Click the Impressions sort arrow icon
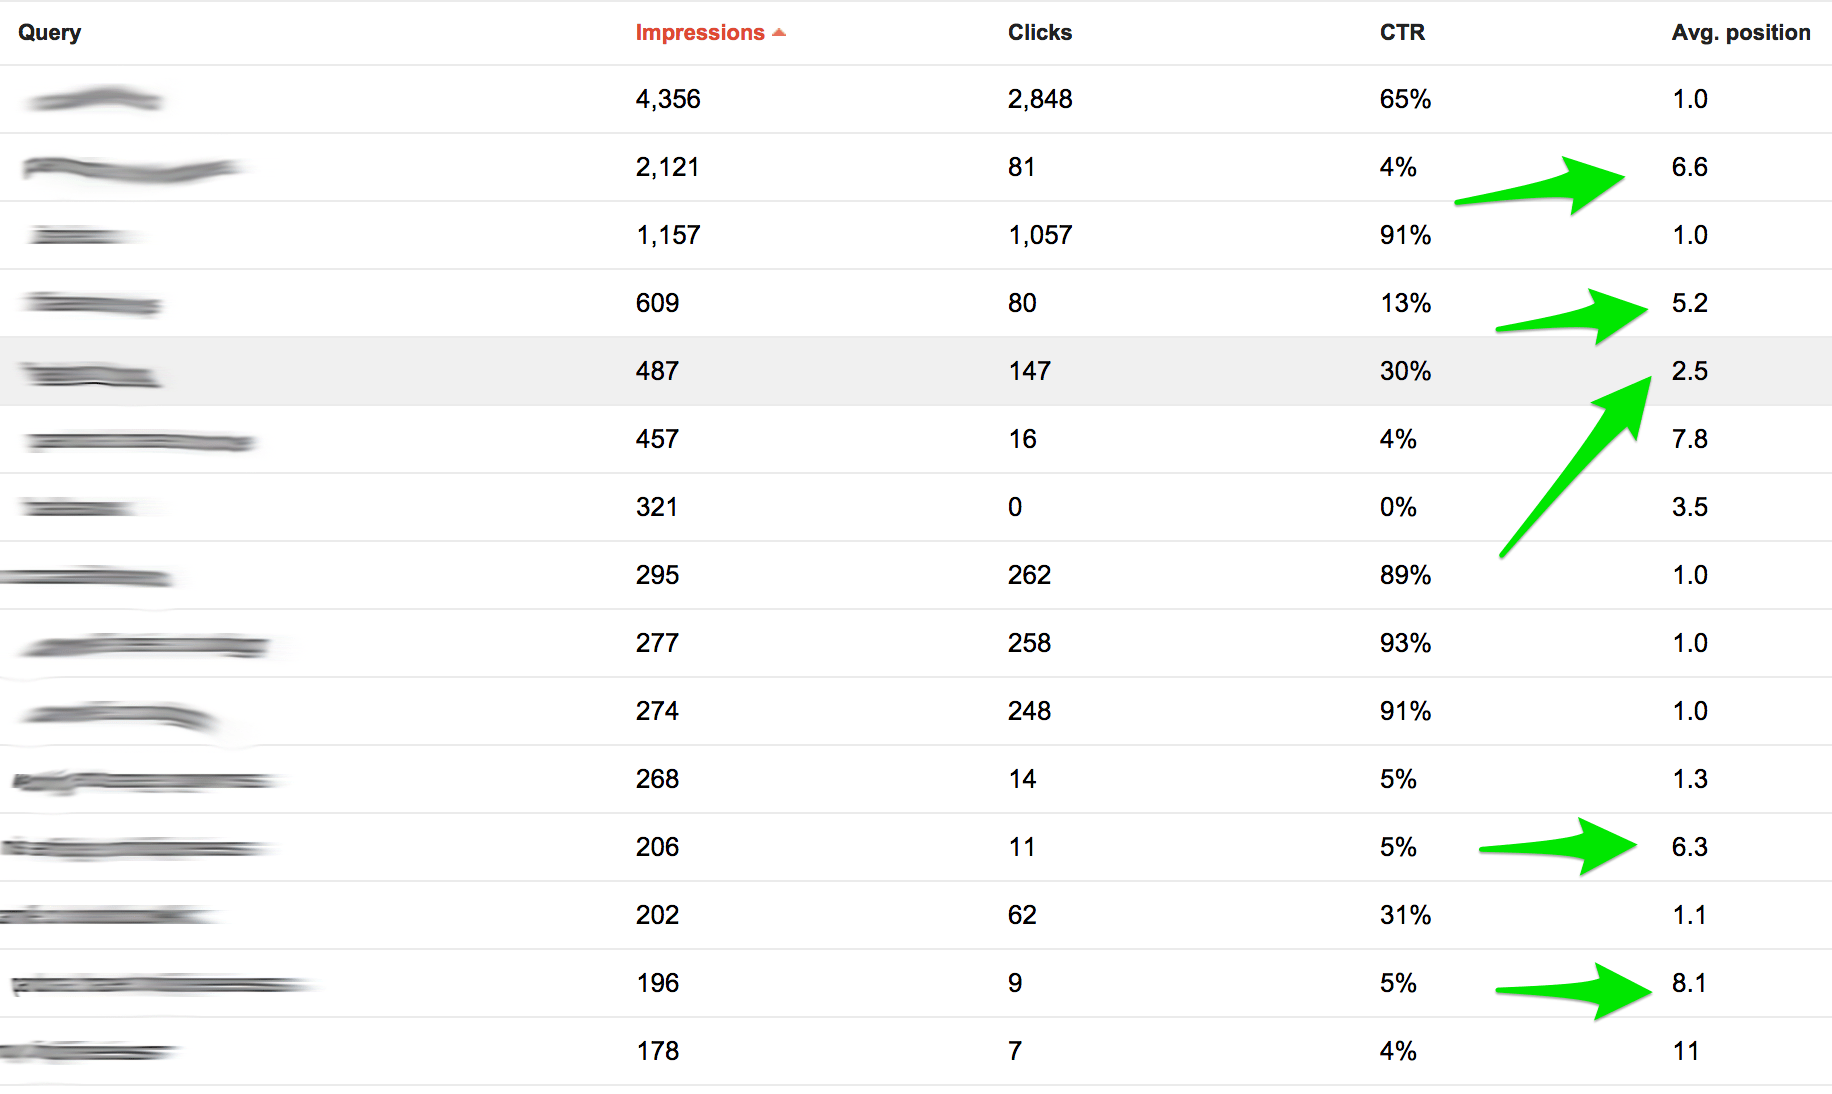The width and height of the screenshot is (1832, 1094). [x=779, y=33]
